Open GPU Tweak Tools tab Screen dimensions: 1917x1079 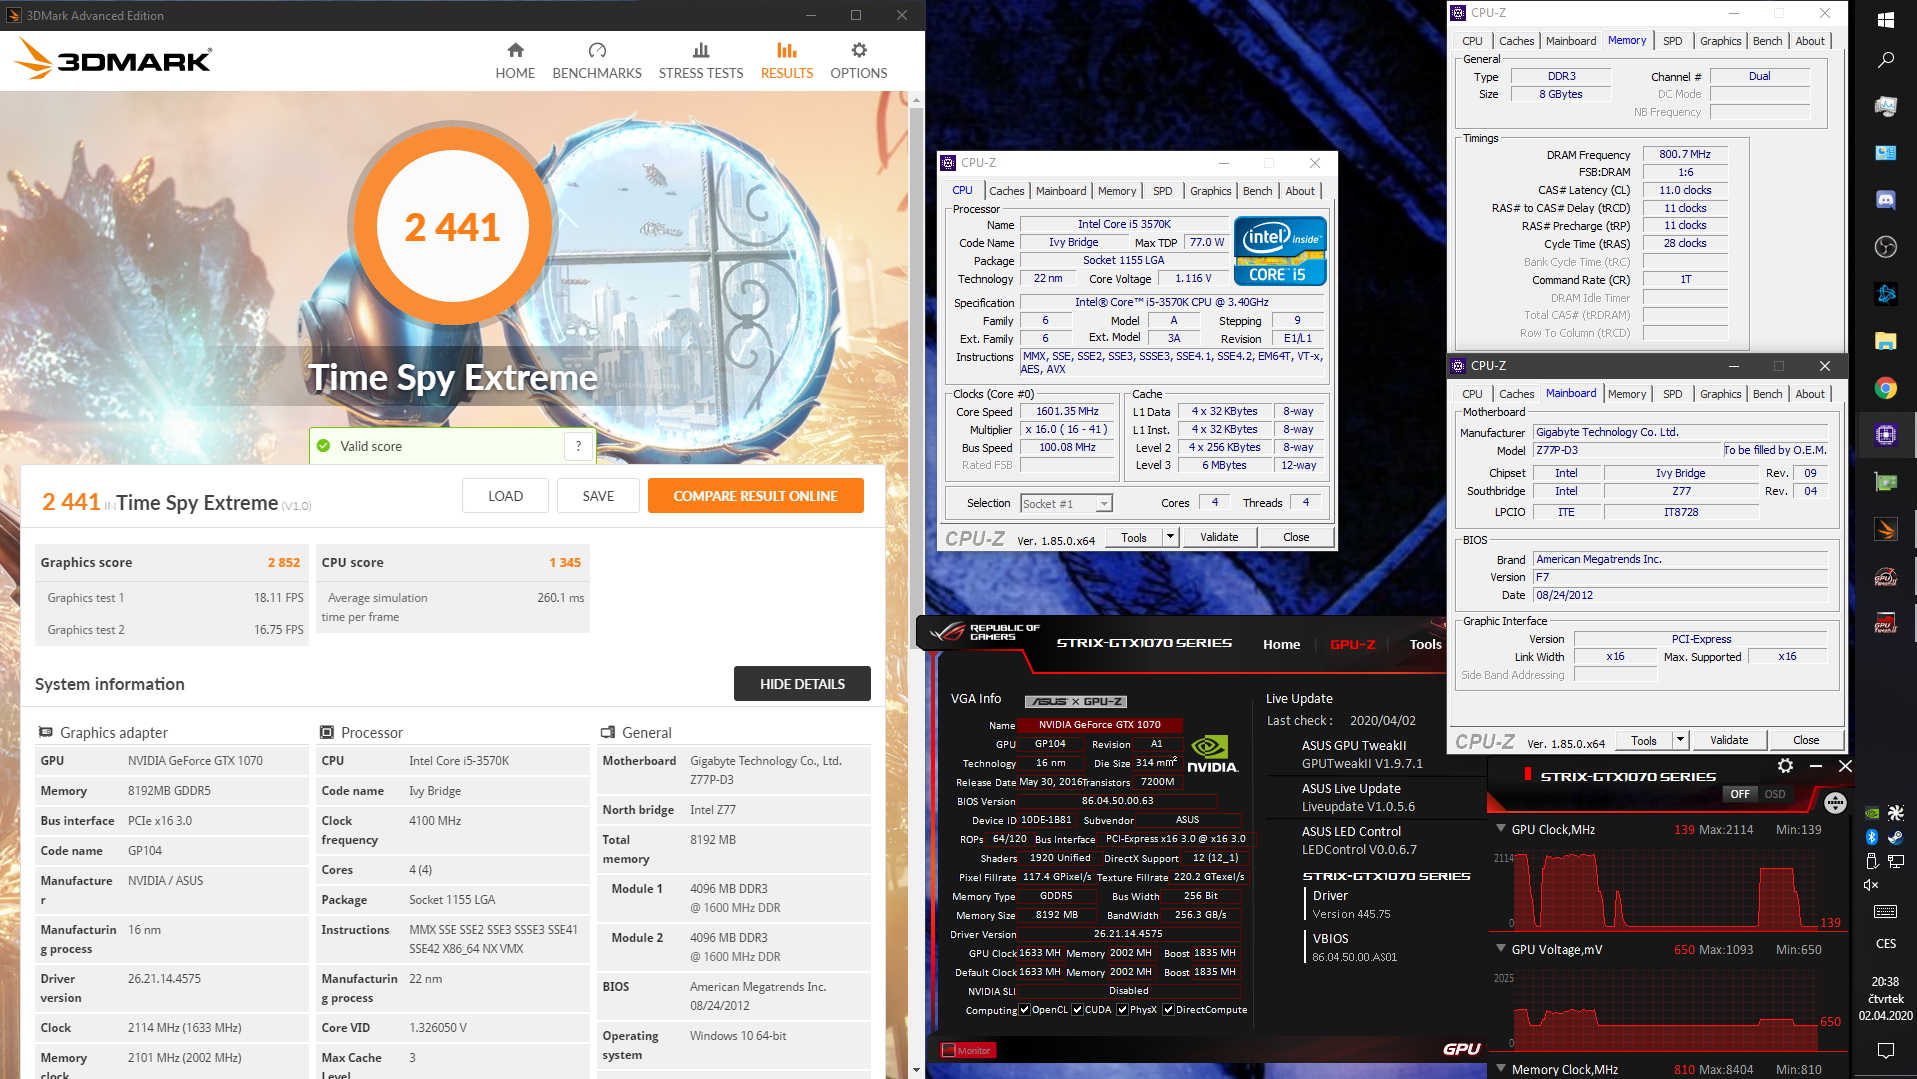tap(1425, 644)
